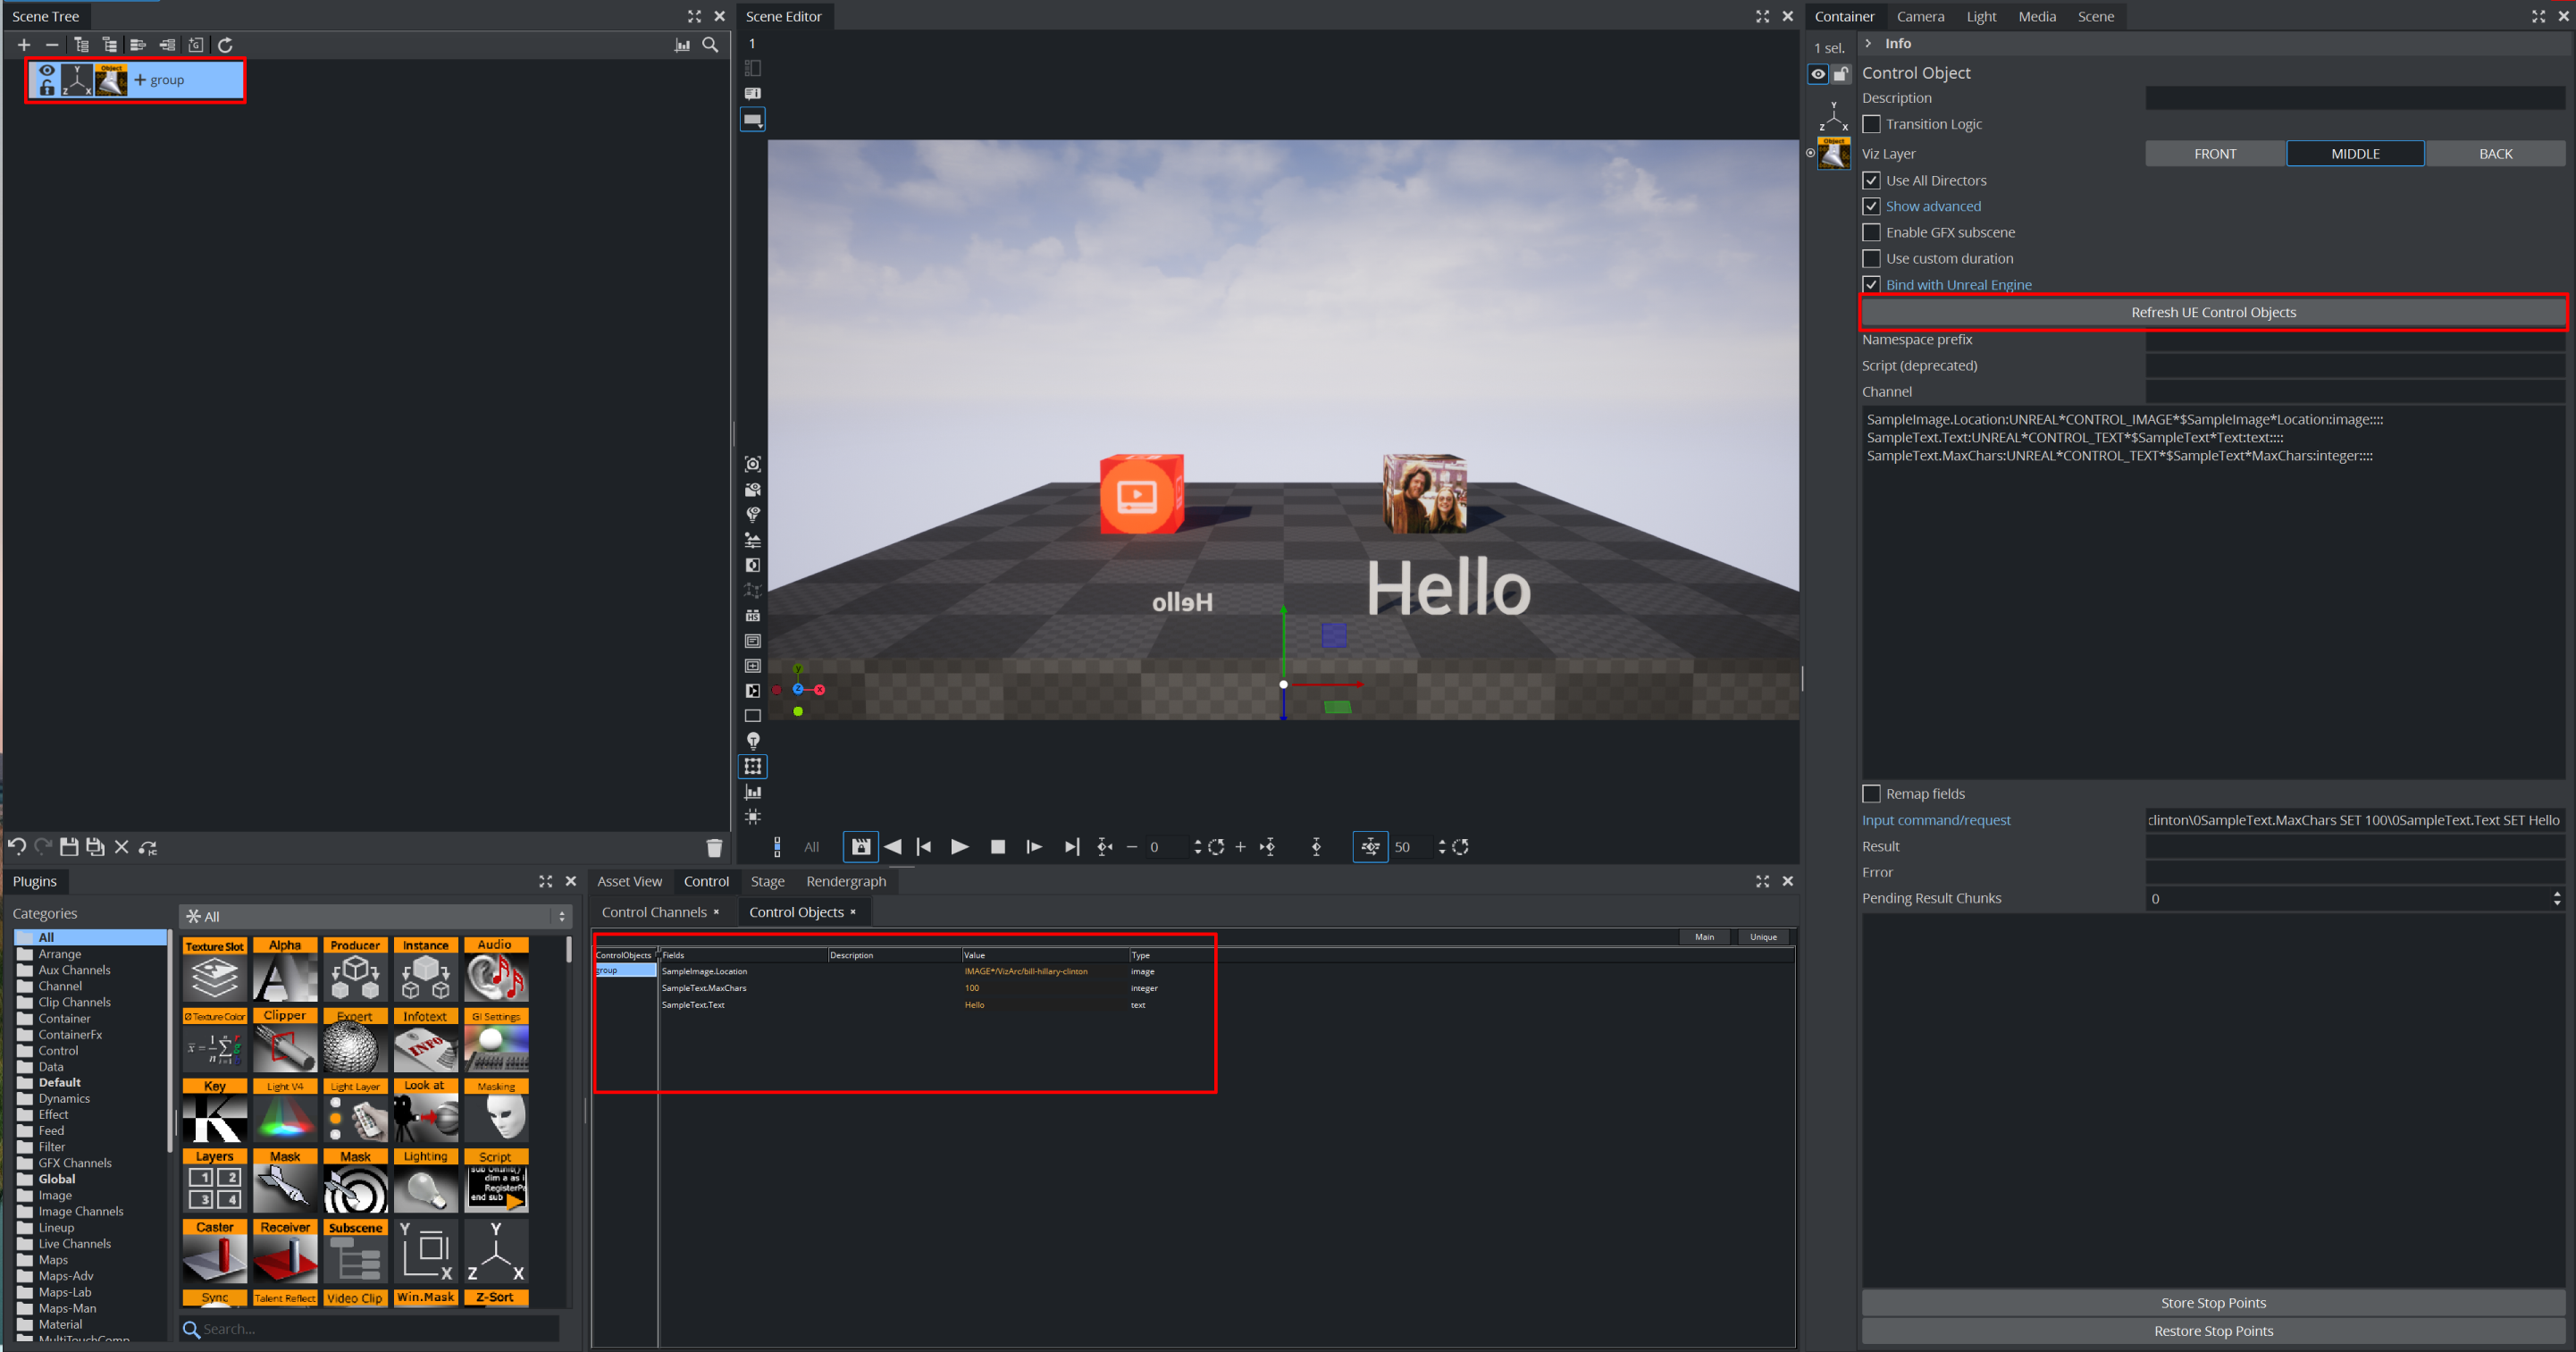2576x1352 pixels.
Task: Click the Light V4 plugin icon
Action: [x=283, y=1115]
